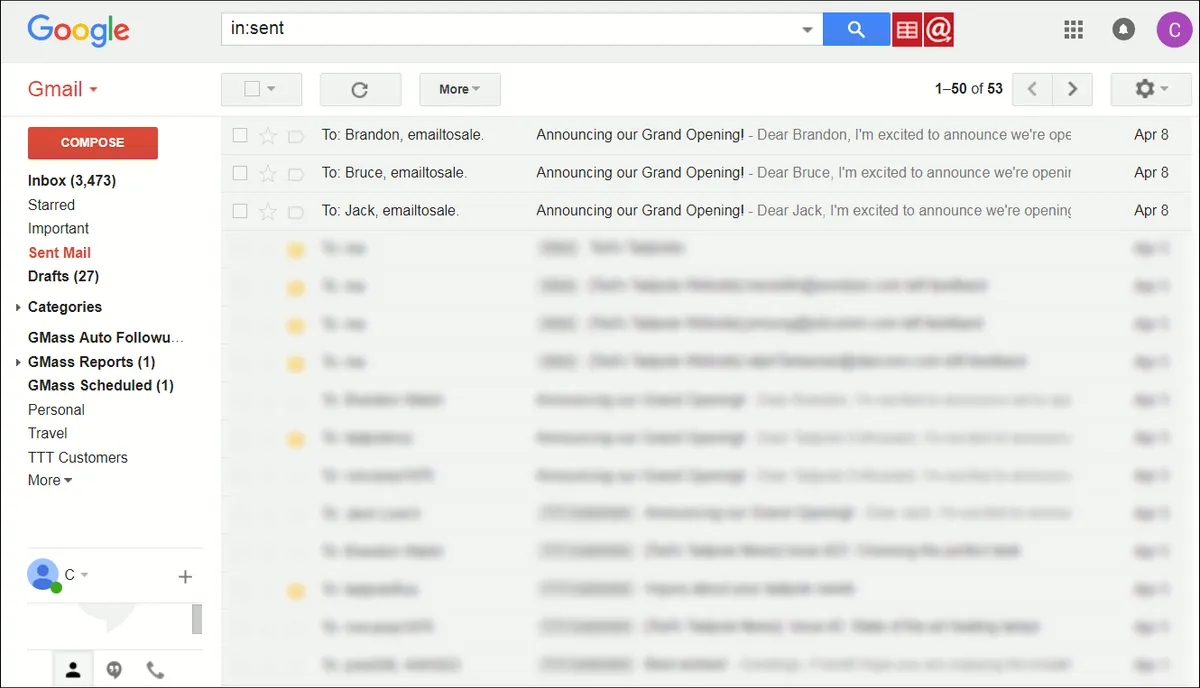Mark the Bruce email as important

point(295,173)
